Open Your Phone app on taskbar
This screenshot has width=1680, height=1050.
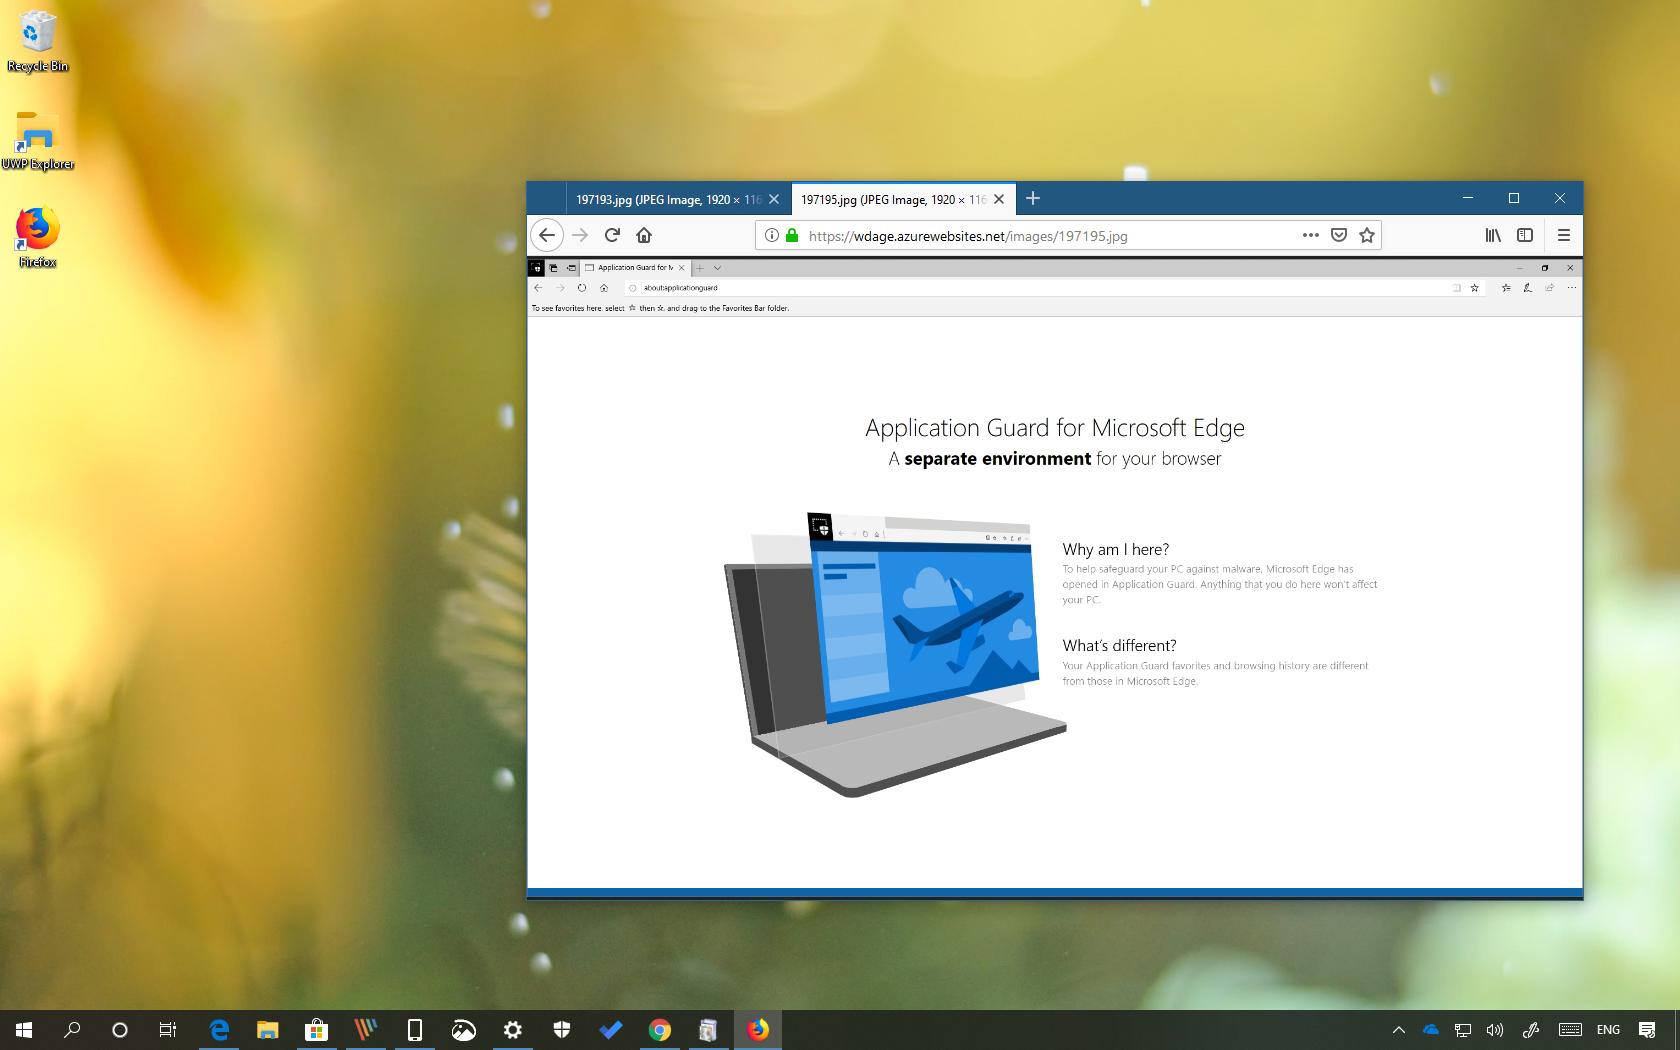[x=414, y=1029]
